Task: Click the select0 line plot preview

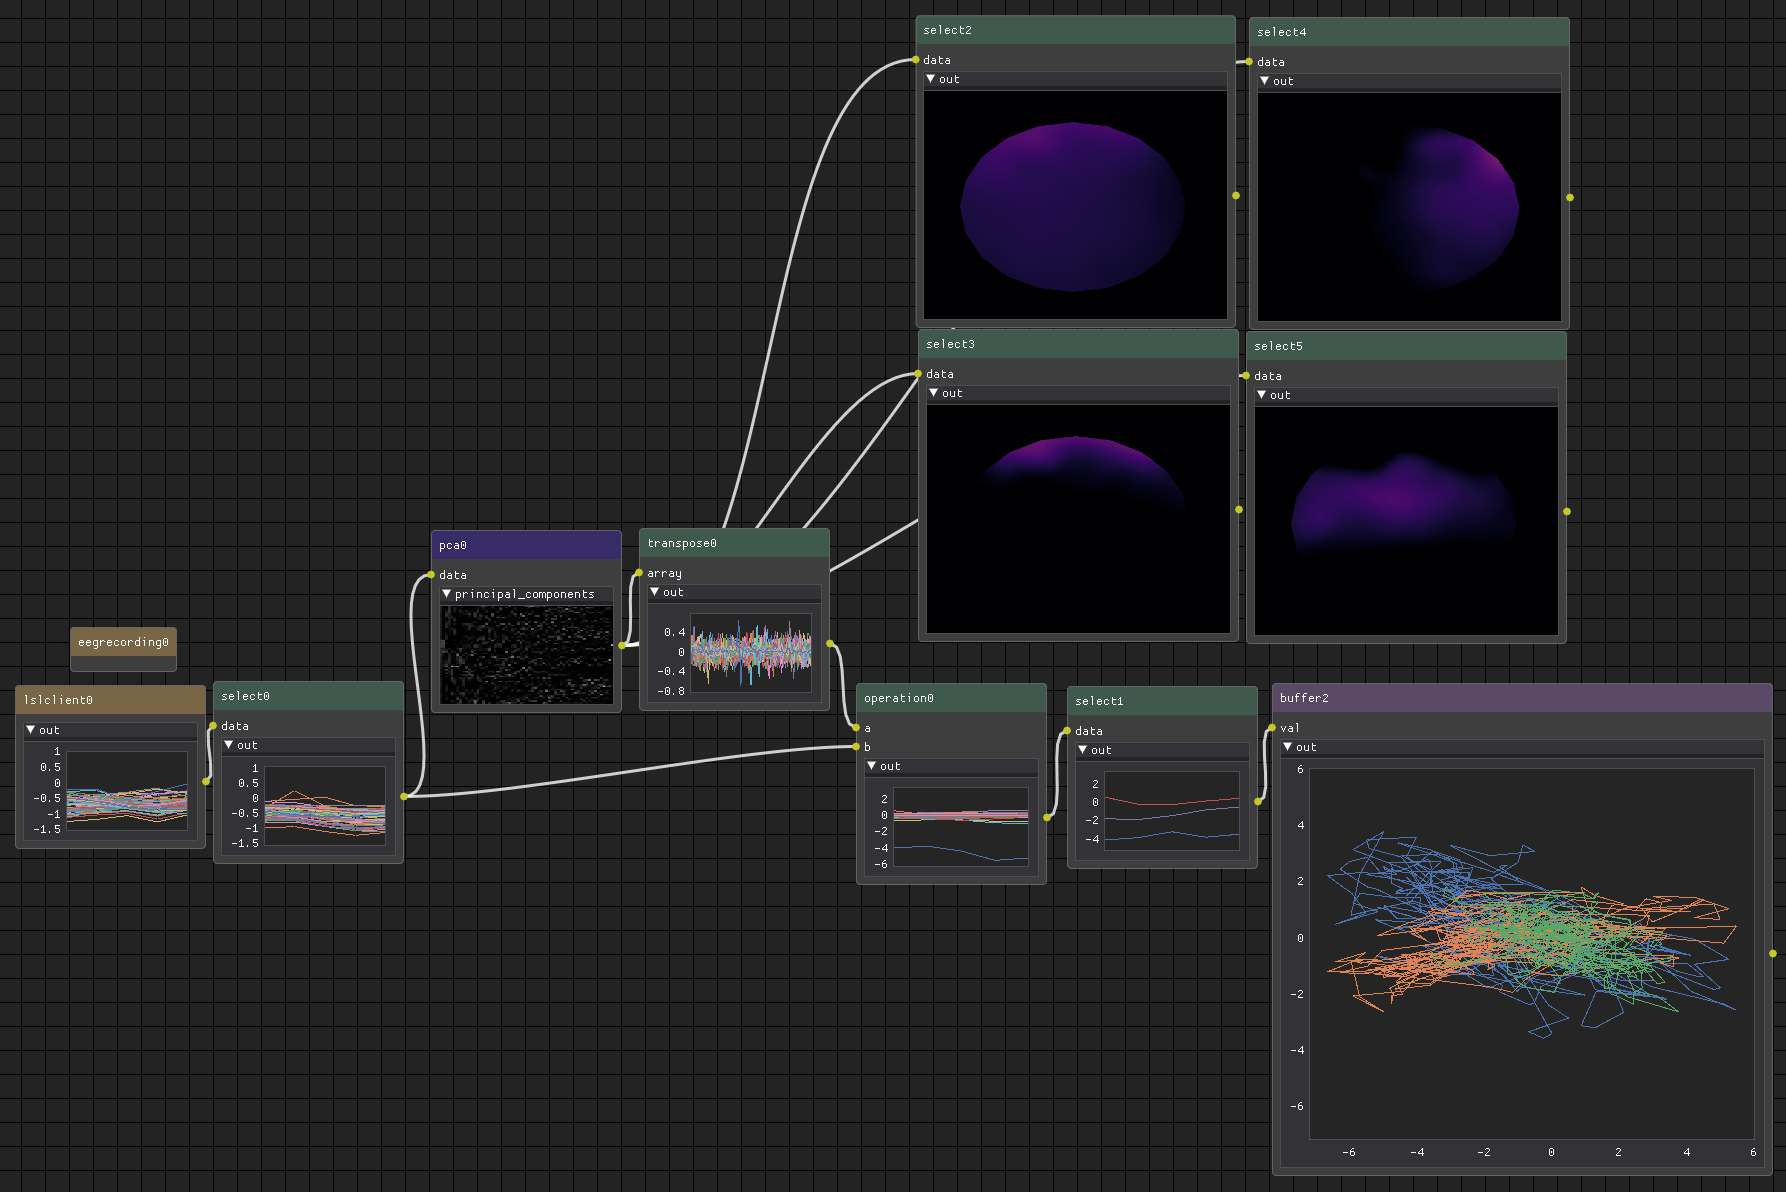Action: tap(324, 805)
